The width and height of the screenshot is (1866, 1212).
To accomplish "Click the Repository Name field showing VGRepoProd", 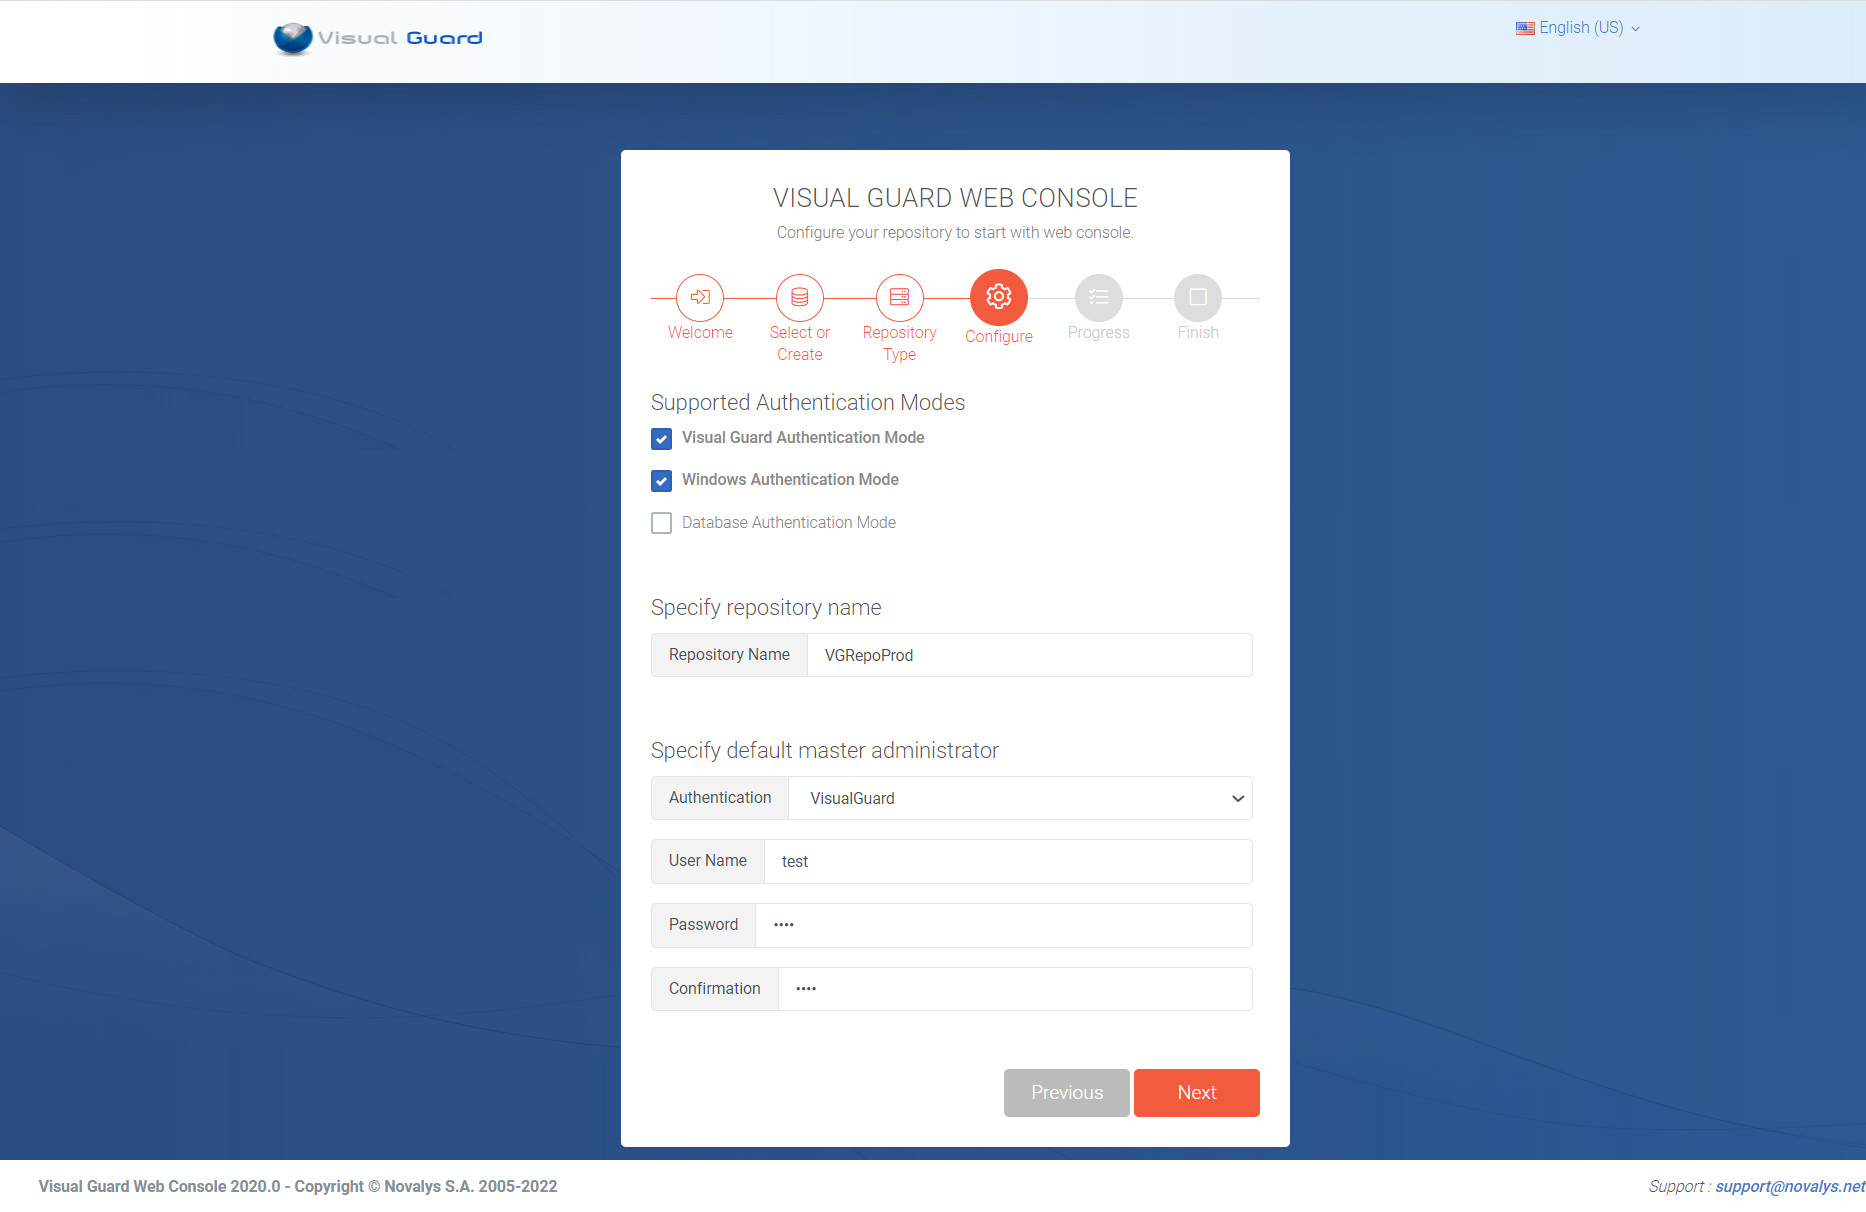I will click(x=1028, y=655).
